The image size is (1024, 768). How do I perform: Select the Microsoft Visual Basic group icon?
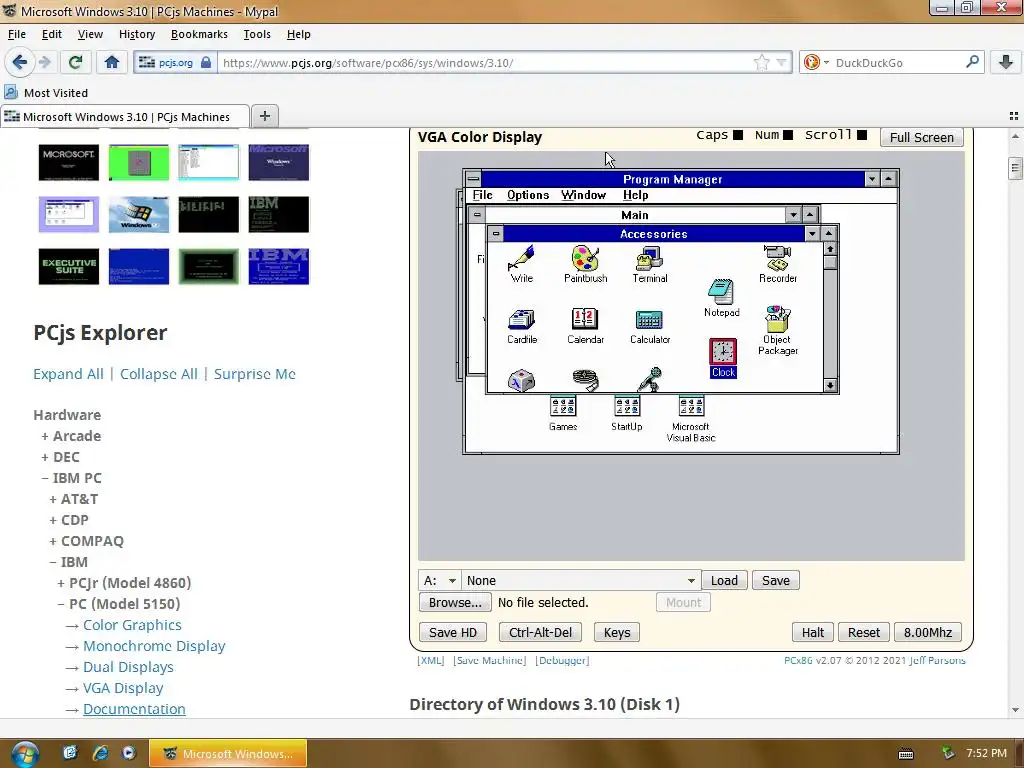[x=691, y=419]
